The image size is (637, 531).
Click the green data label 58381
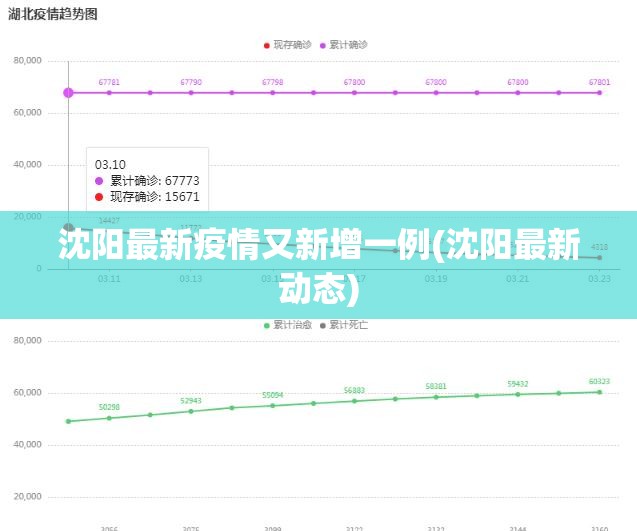[x=436, y=386]
